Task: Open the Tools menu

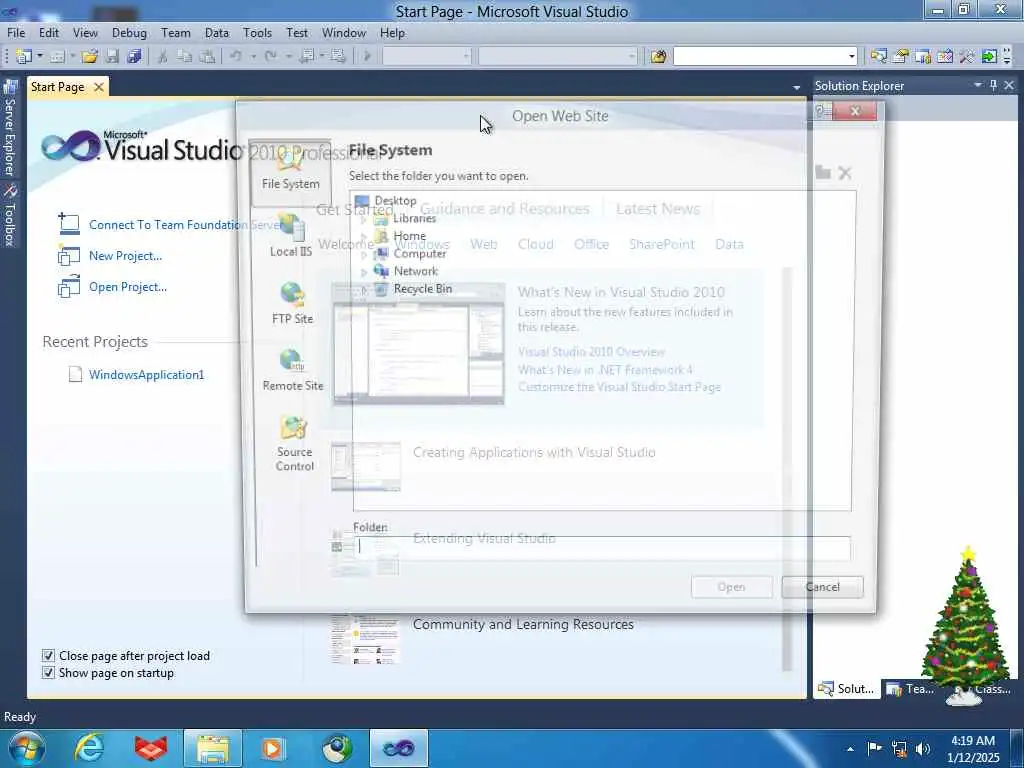Action: 257,33
